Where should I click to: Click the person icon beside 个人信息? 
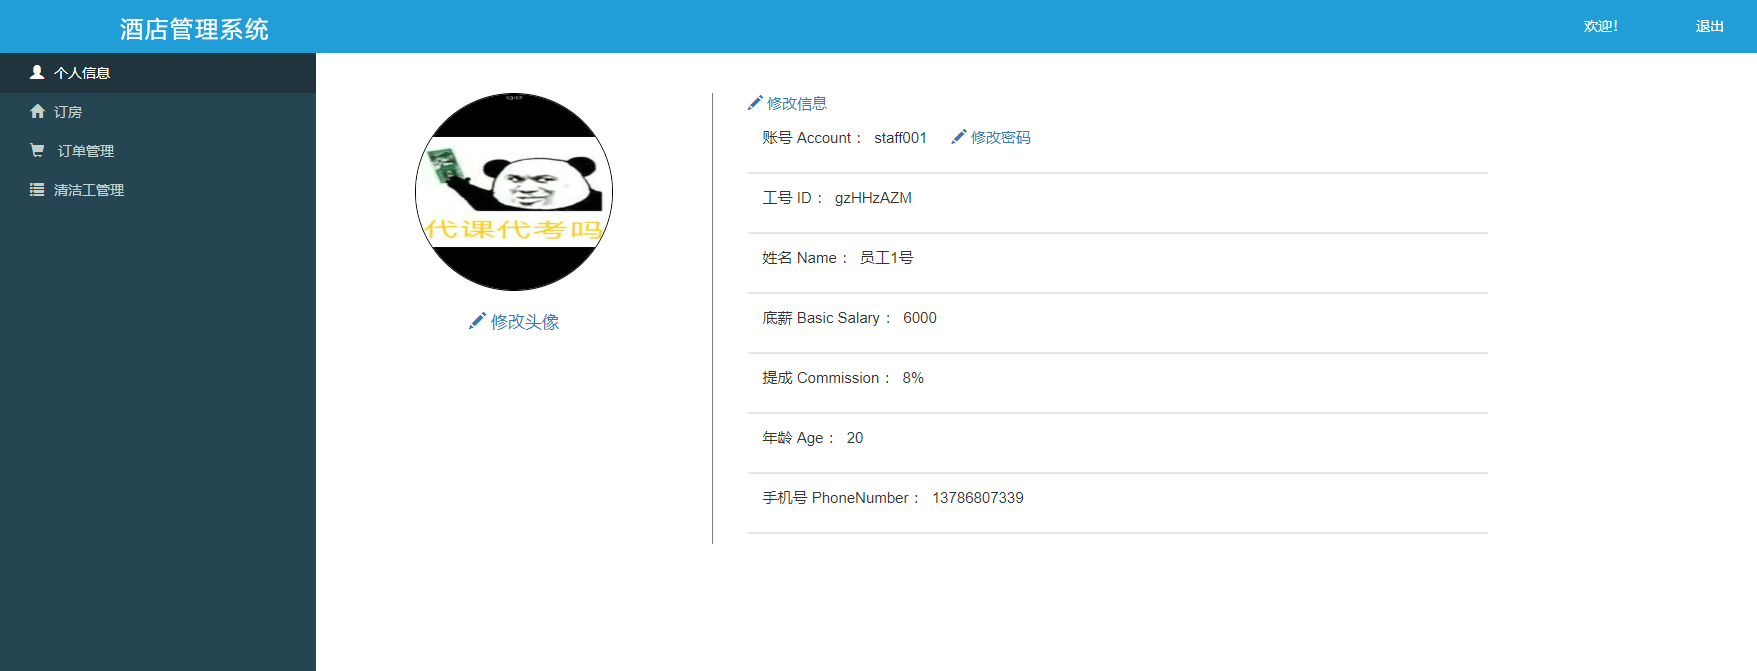[37, 72]
